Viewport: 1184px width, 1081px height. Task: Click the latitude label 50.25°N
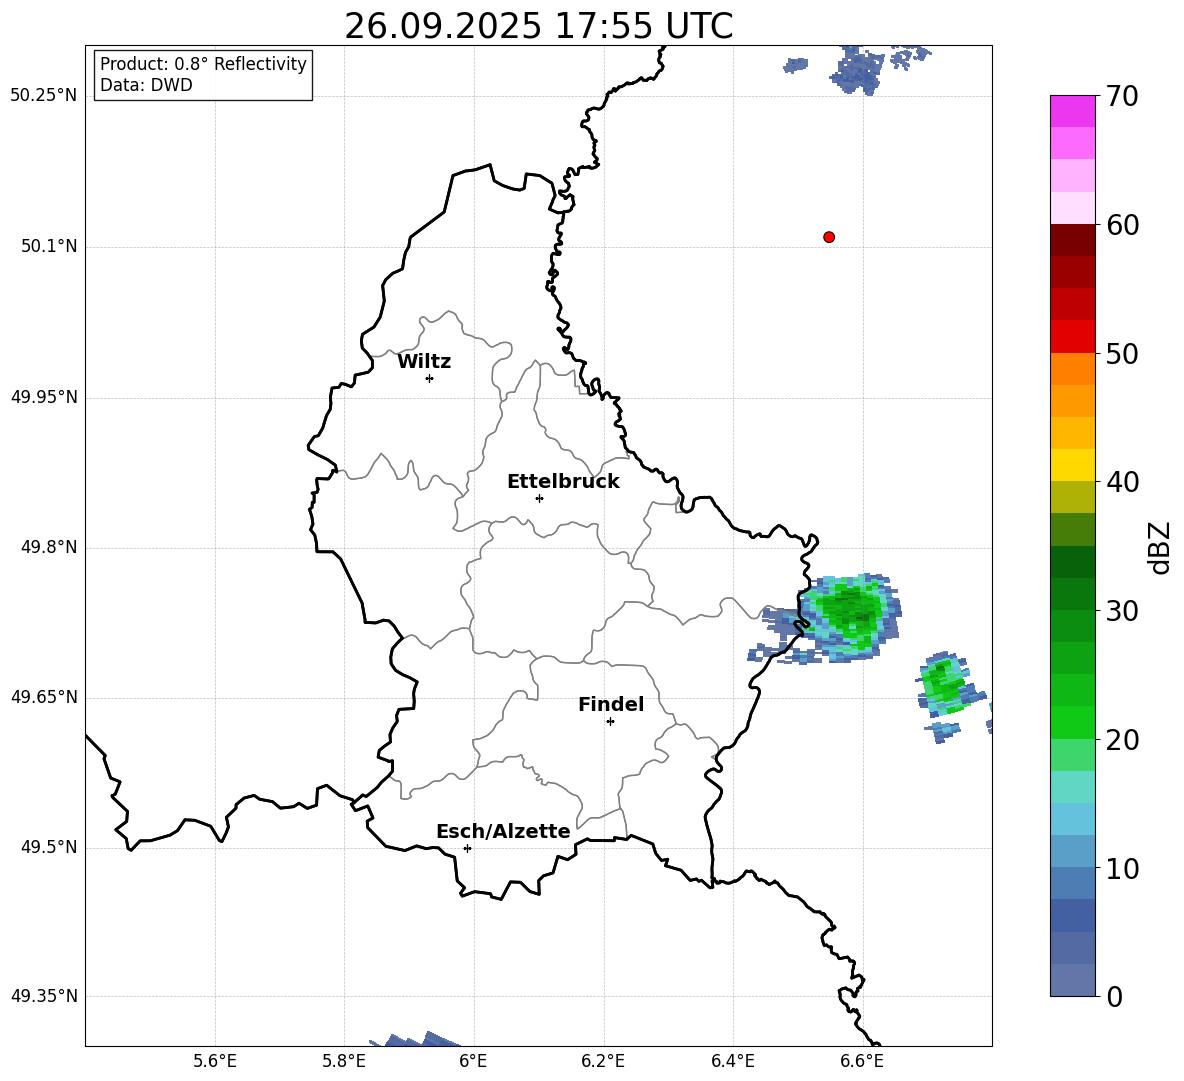[x=44, y=96]
